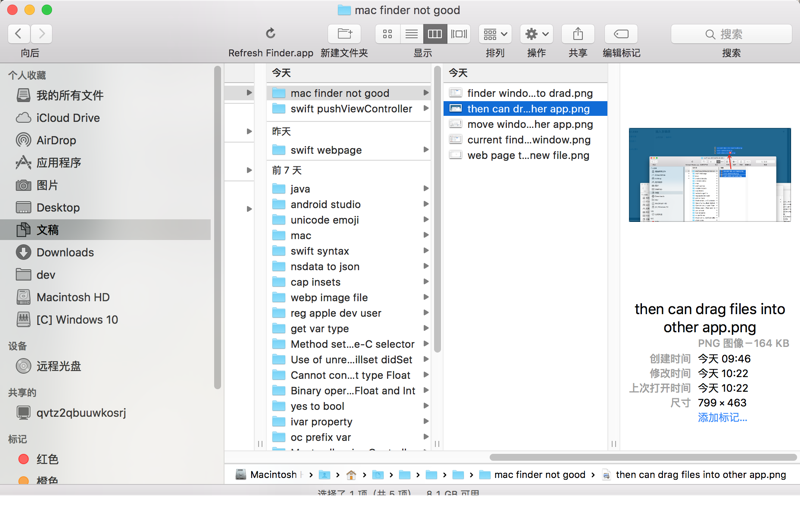Open 图片 in the sidebar
The width and height of the screenshot is (800, 505).
106,185
